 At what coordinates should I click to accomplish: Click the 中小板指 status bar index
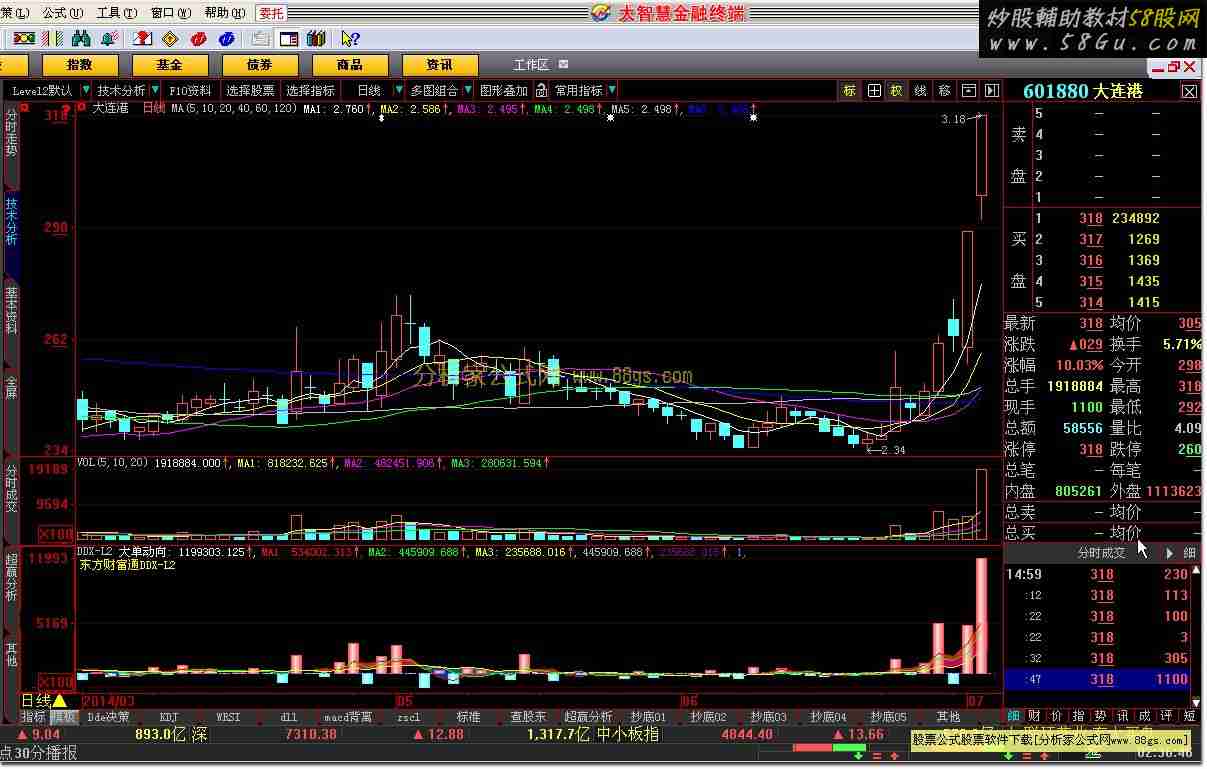coord(627,734)
